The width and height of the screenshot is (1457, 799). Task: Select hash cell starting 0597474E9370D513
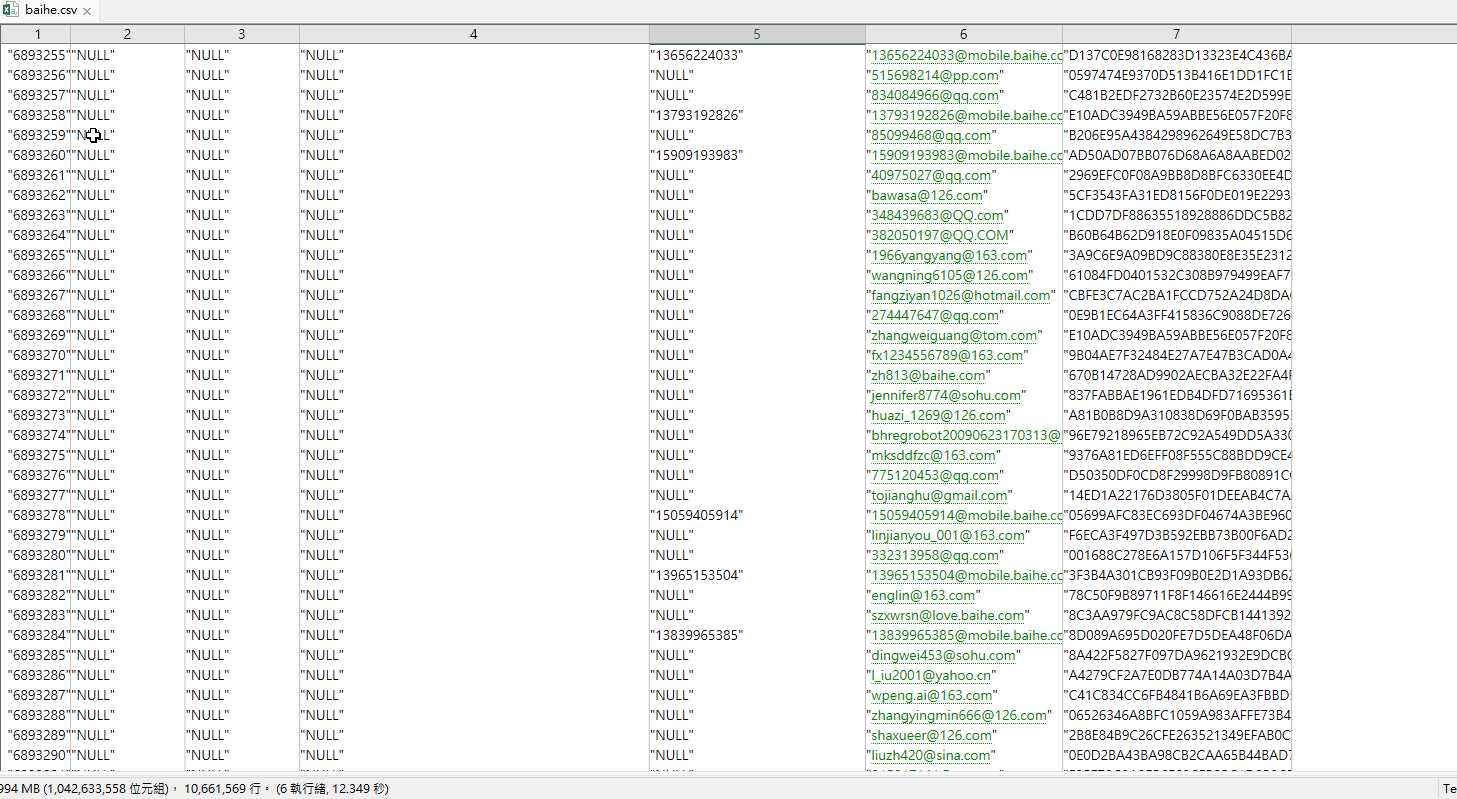(1178, 76)
